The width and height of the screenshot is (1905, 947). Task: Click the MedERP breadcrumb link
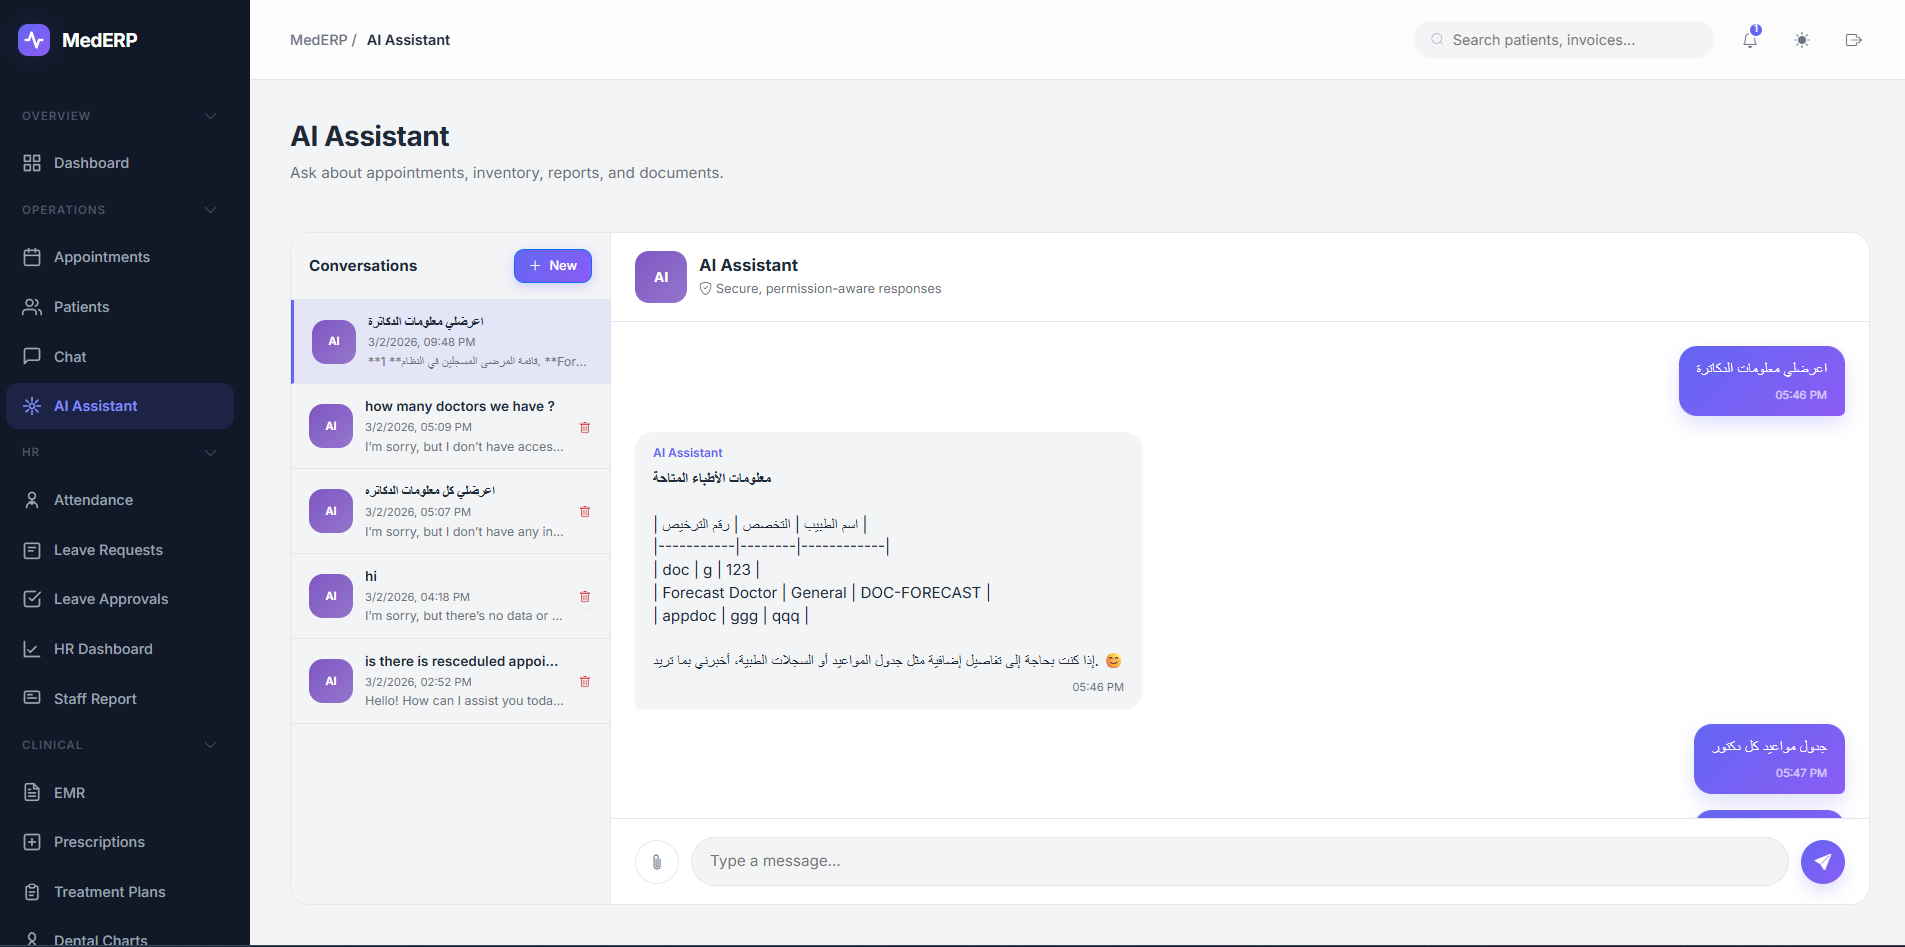[318, 40]
